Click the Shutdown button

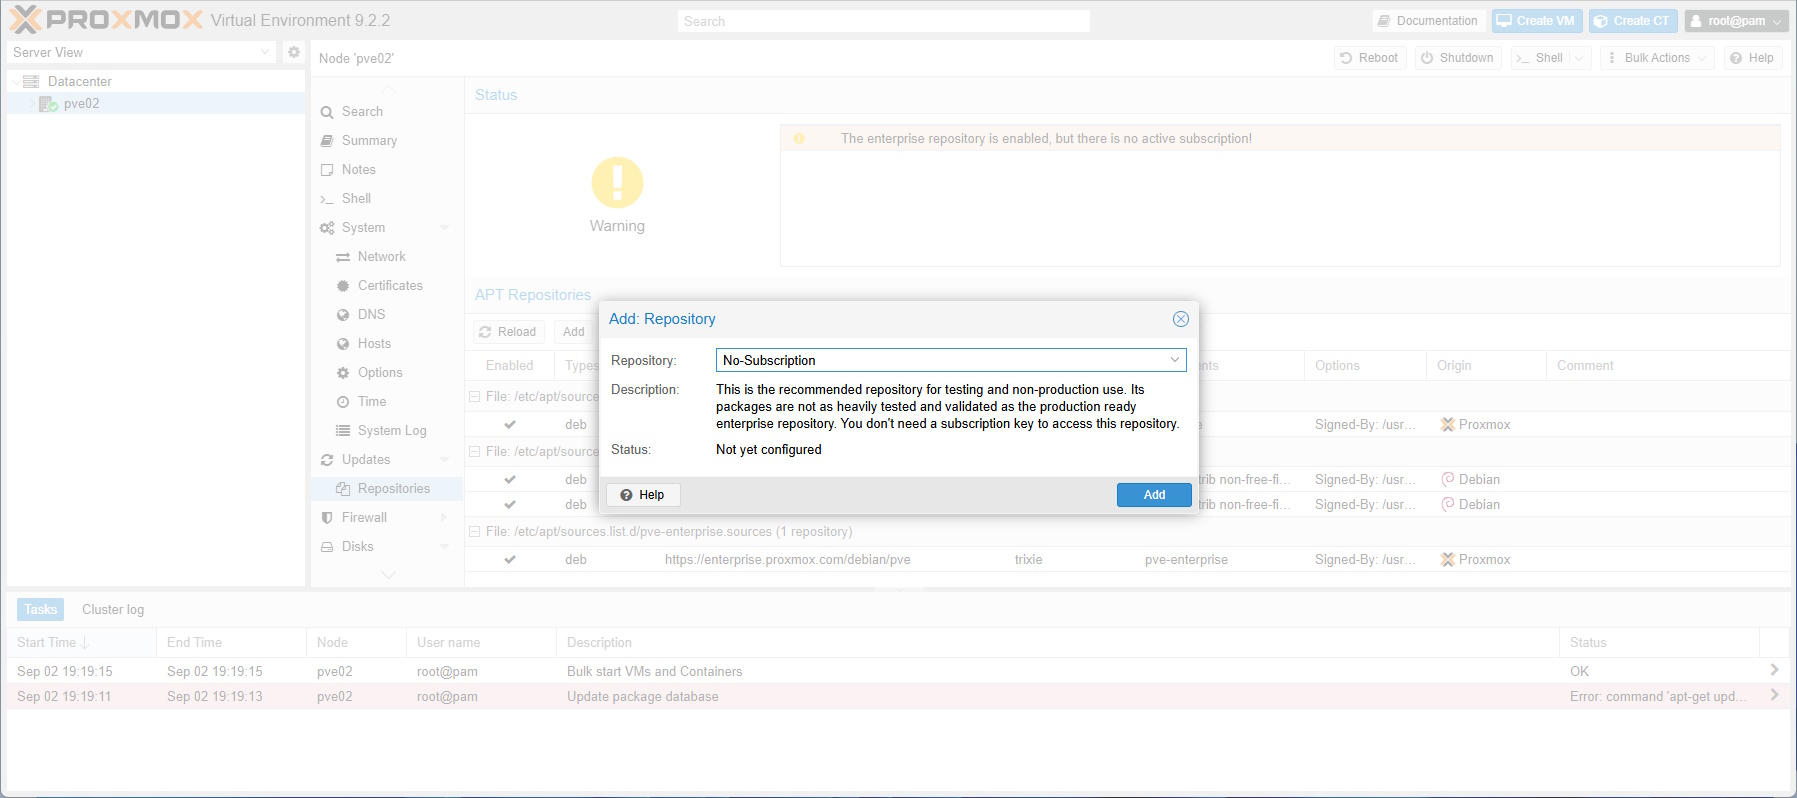tap(1458, 58)
